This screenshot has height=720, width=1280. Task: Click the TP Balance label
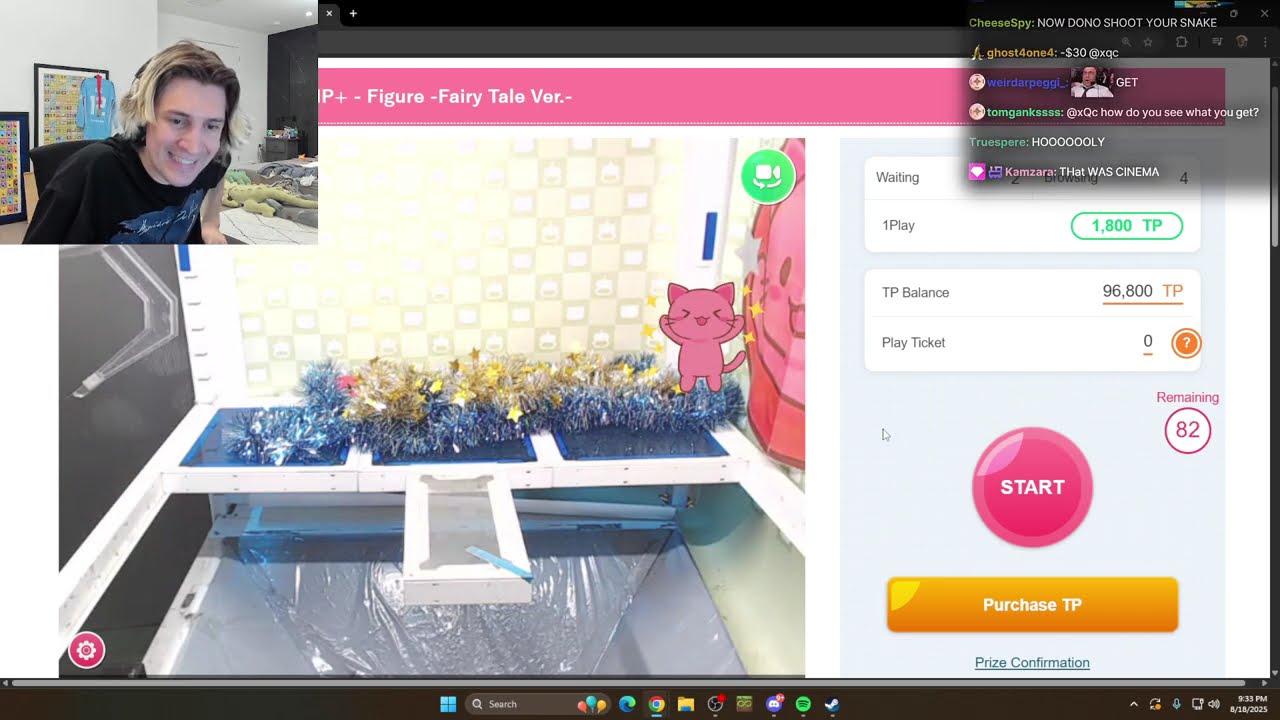click(x=915, y=292)
